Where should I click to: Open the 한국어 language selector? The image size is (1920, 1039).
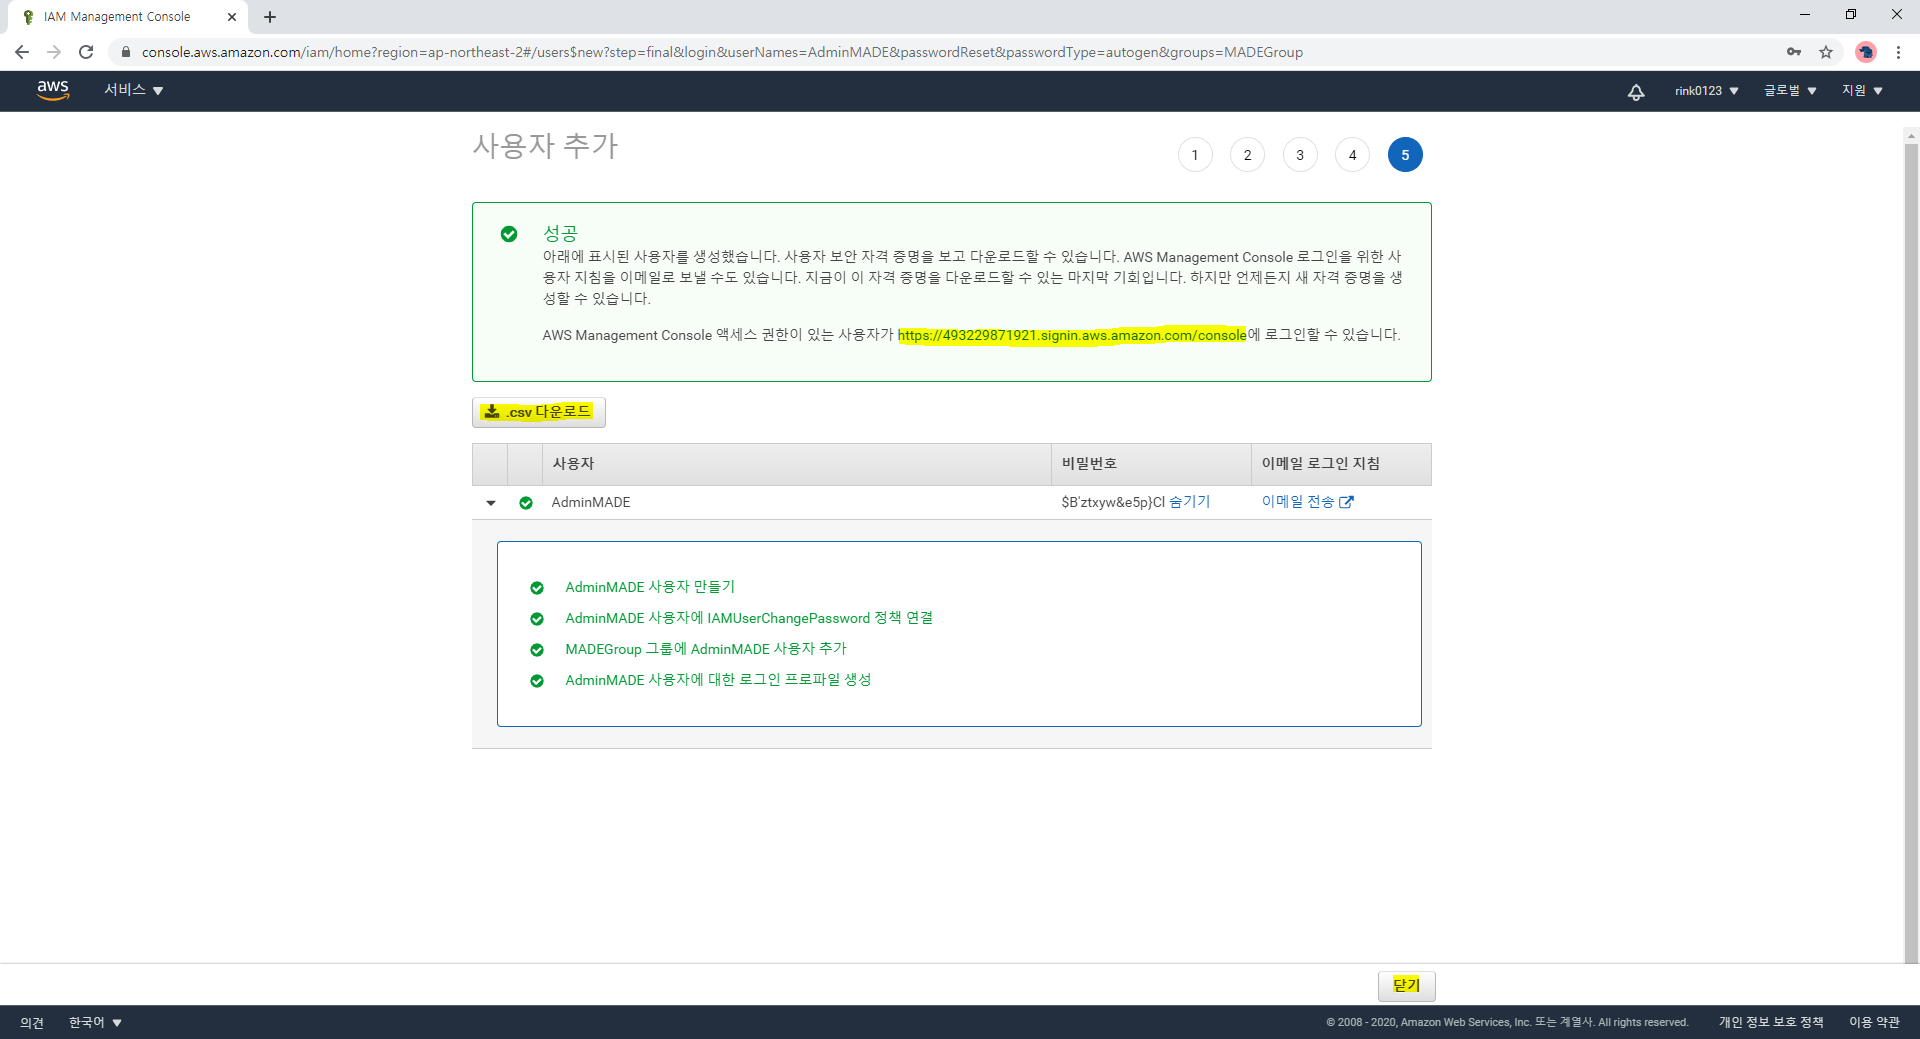pos(95,1022)
